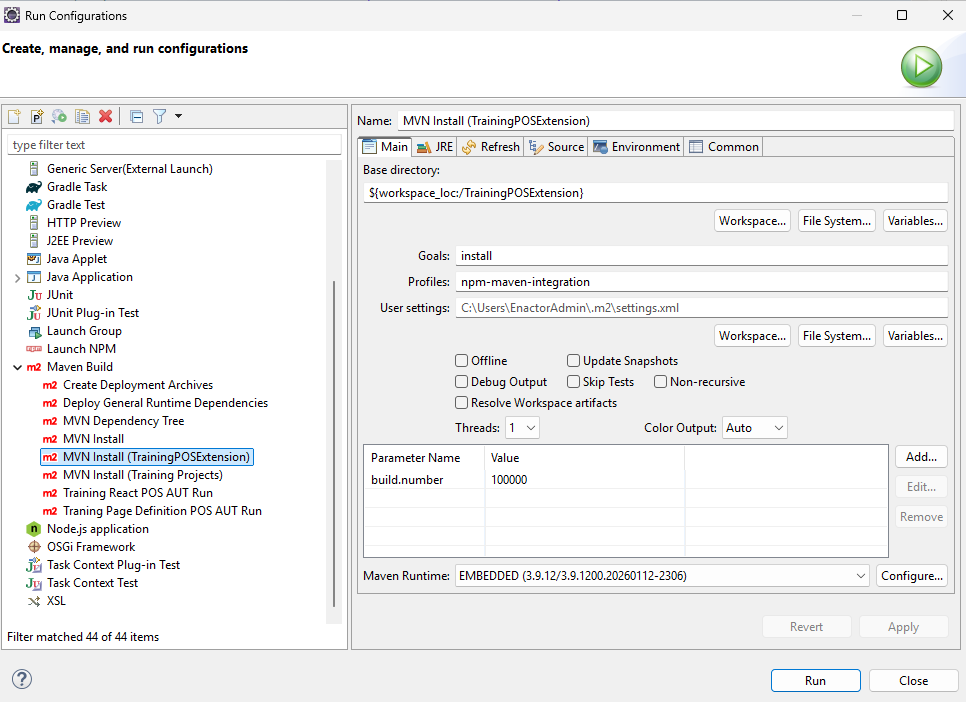
Task: Switch to the JRE tab
Action: 435,147
